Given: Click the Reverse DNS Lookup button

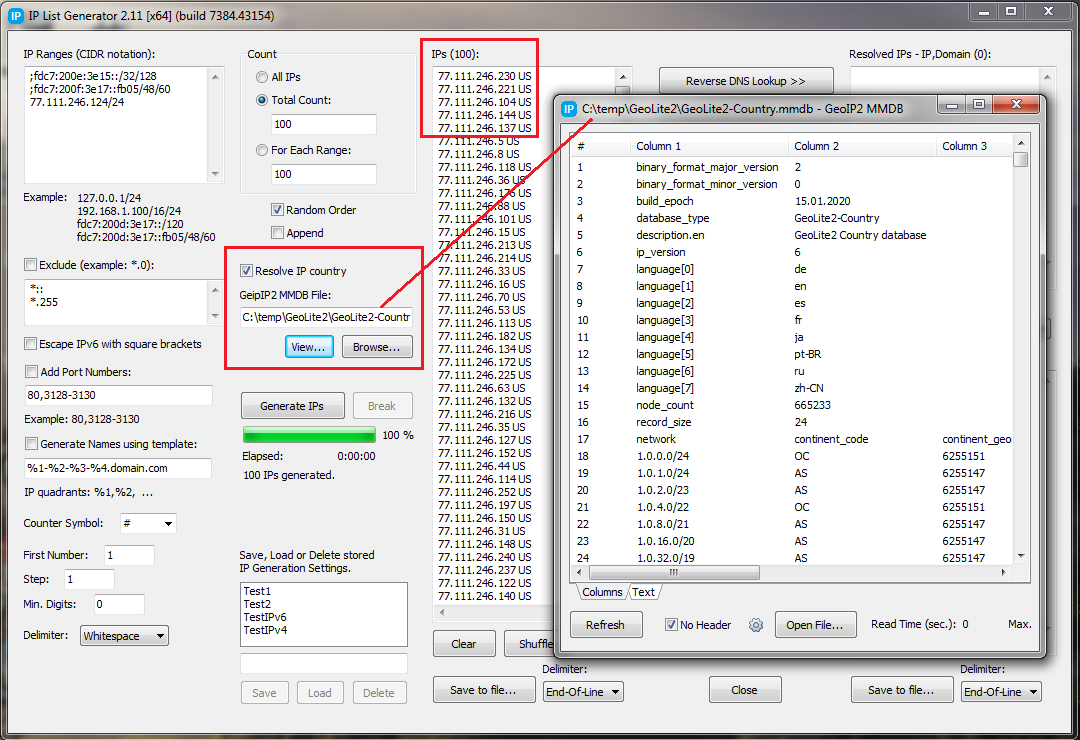Looking at the screenshot, I should coord(745,81).
